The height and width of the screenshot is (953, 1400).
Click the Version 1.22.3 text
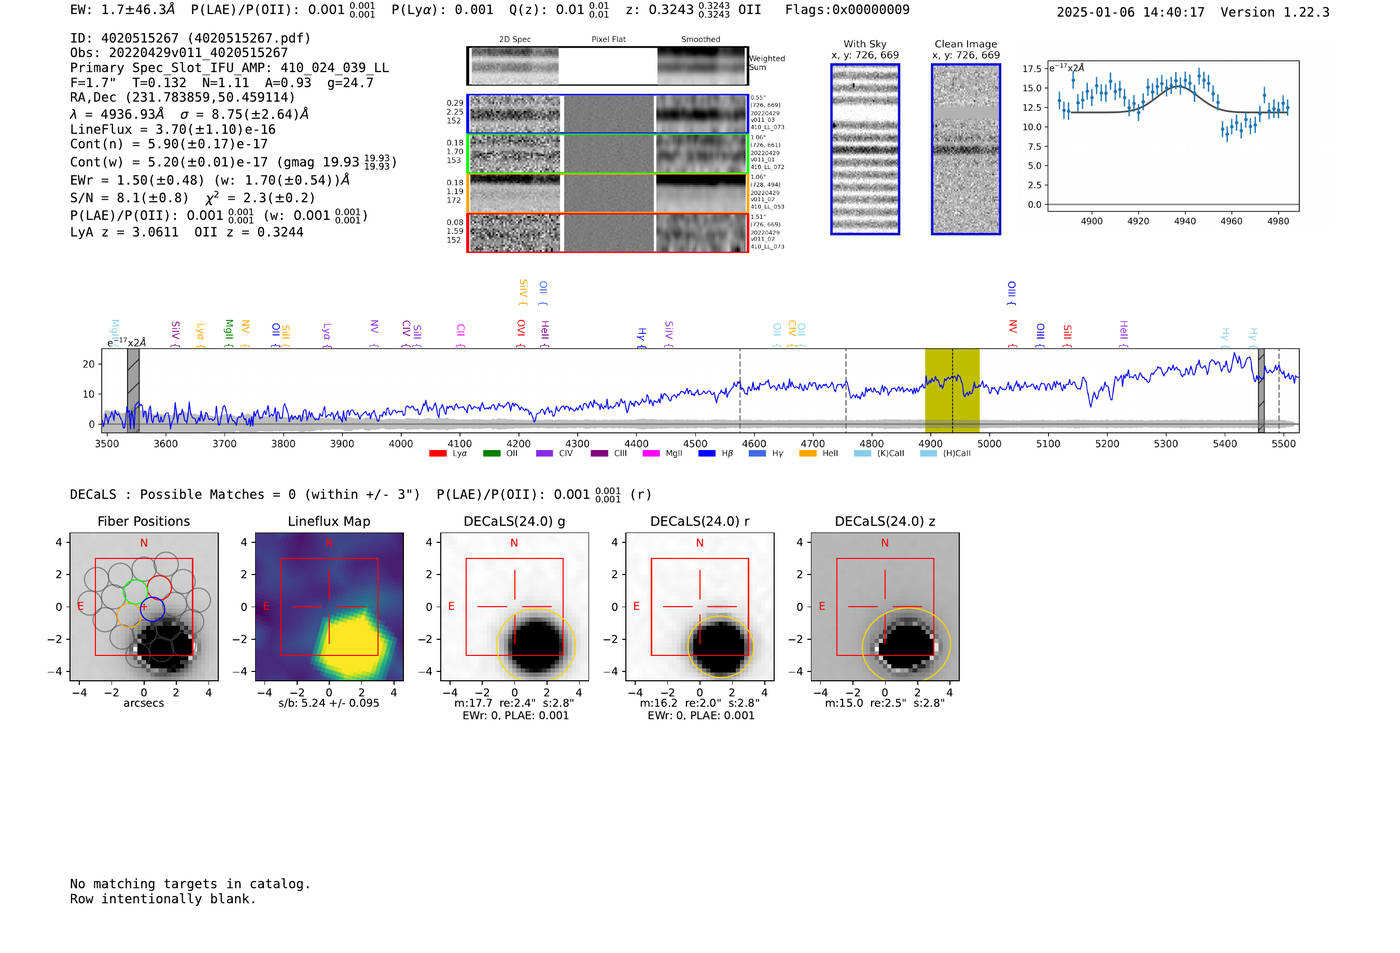click(x=1275, y=13)
